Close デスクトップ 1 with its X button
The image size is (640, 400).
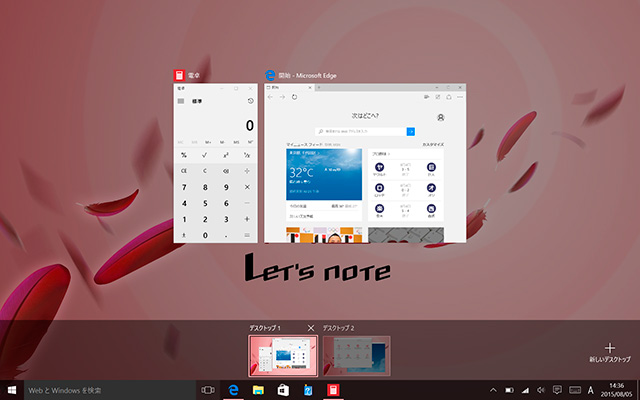pyautogui.click(x=311, y=328)
